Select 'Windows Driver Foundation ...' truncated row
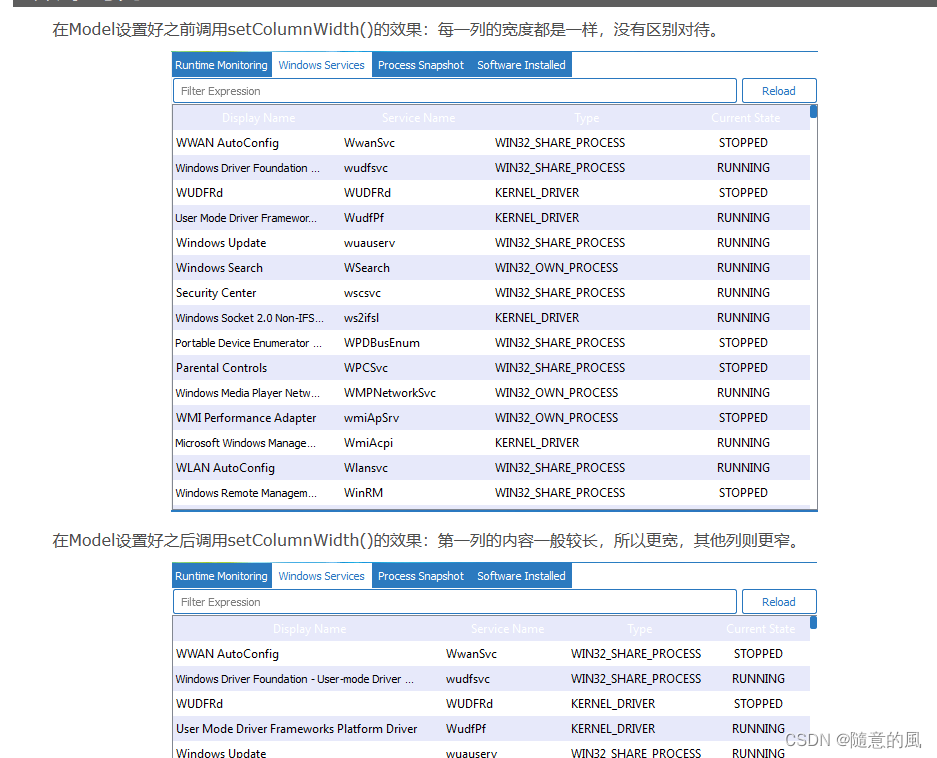 pyautogui.click(x=491, y=168)
